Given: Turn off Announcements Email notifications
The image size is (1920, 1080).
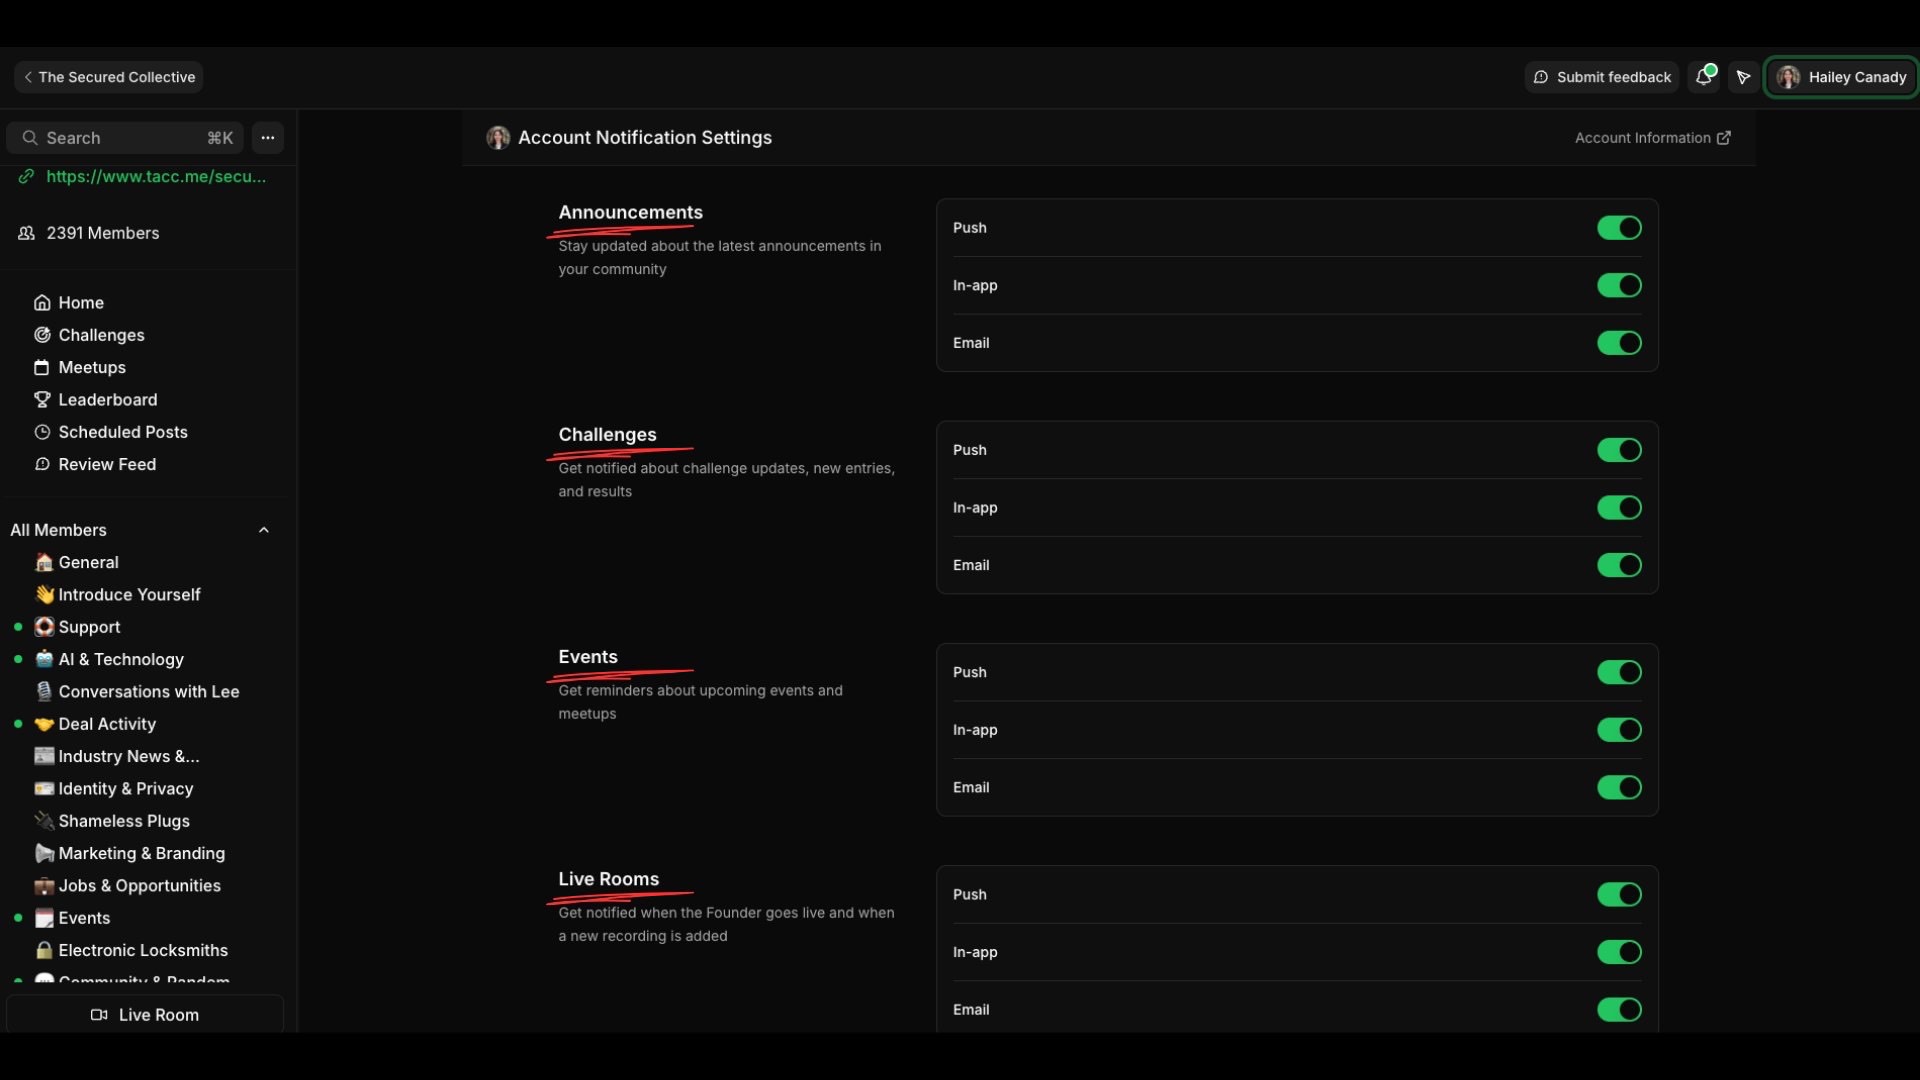Looking at the screenshot, I should tap(1619, 343).
